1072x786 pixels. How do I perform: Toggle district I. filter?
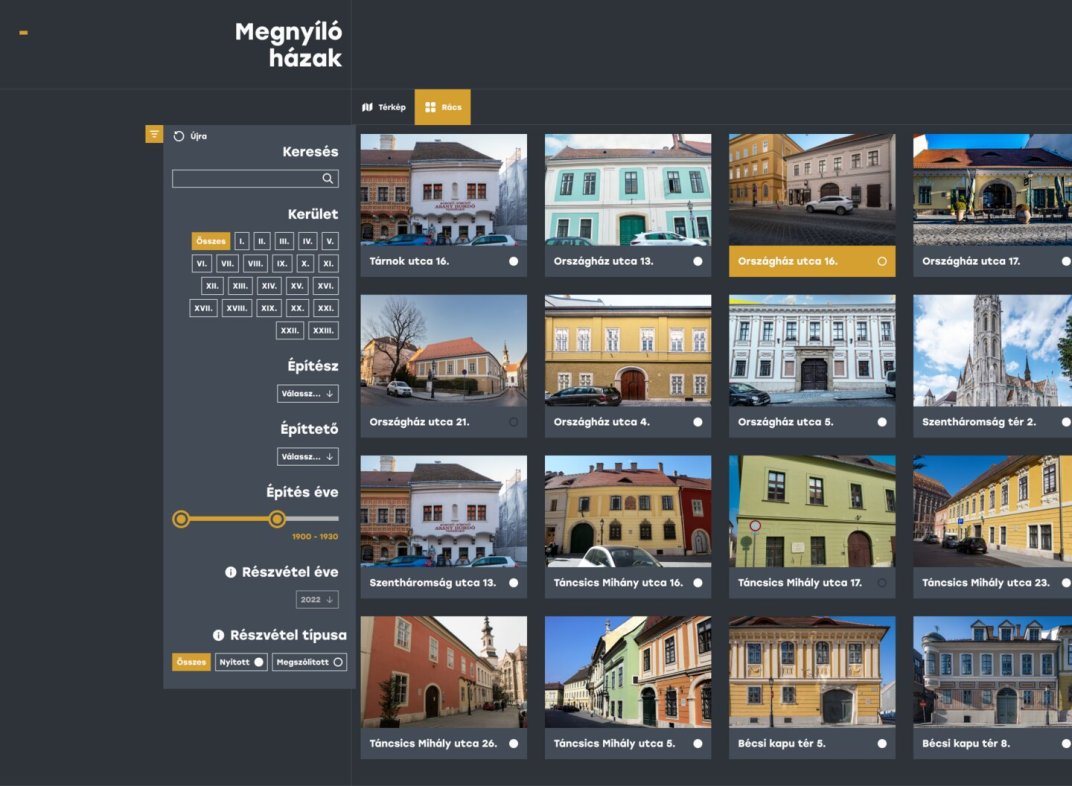[x=241, y=241]
